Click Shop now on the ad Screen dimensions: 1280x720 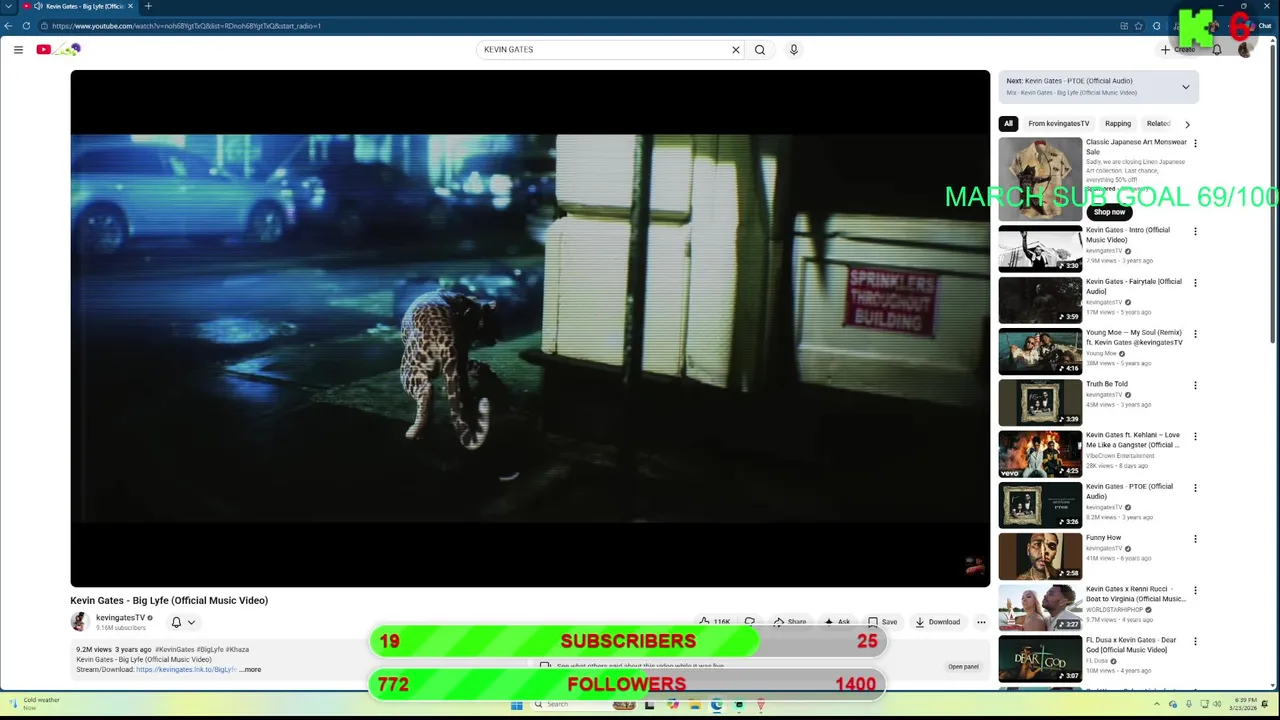coord(1109,212)
